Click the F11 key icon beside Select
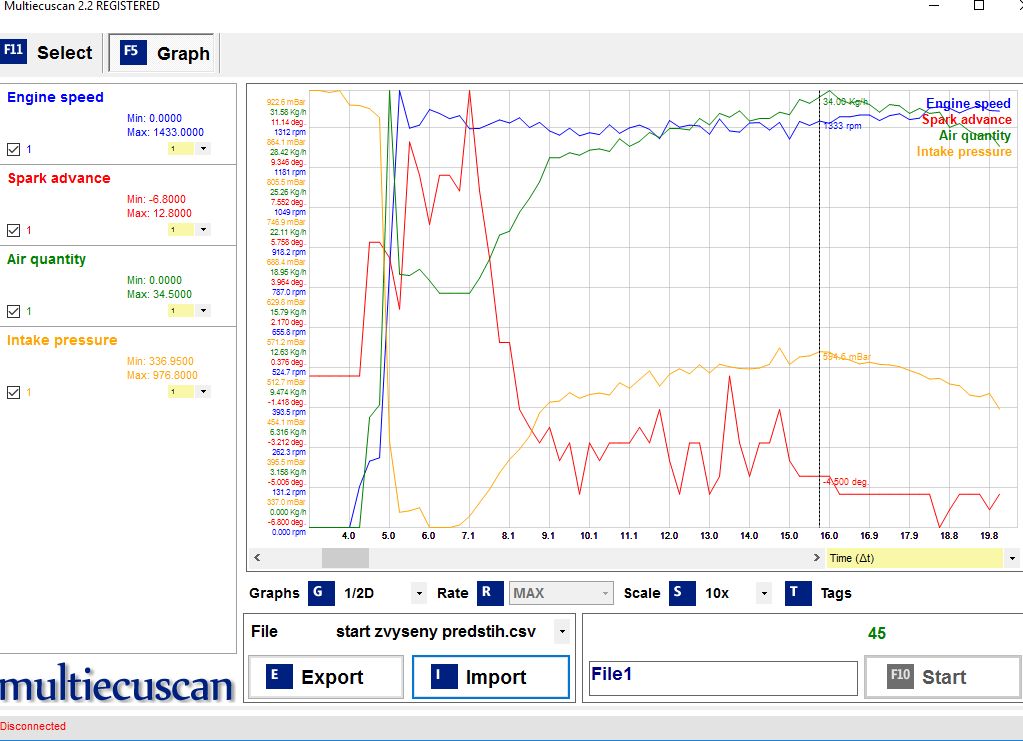 point(14,52)
